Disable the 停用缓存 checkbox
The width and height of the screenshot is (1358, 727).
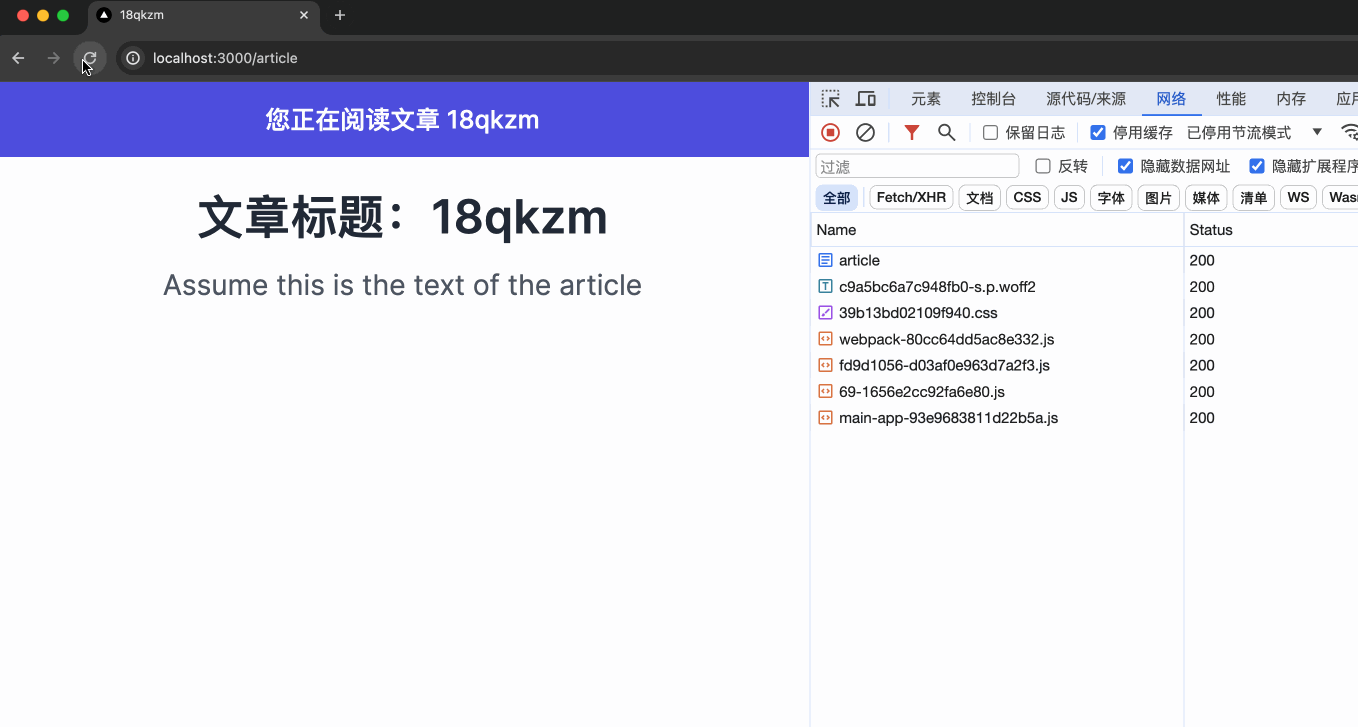pos(1097,131)
